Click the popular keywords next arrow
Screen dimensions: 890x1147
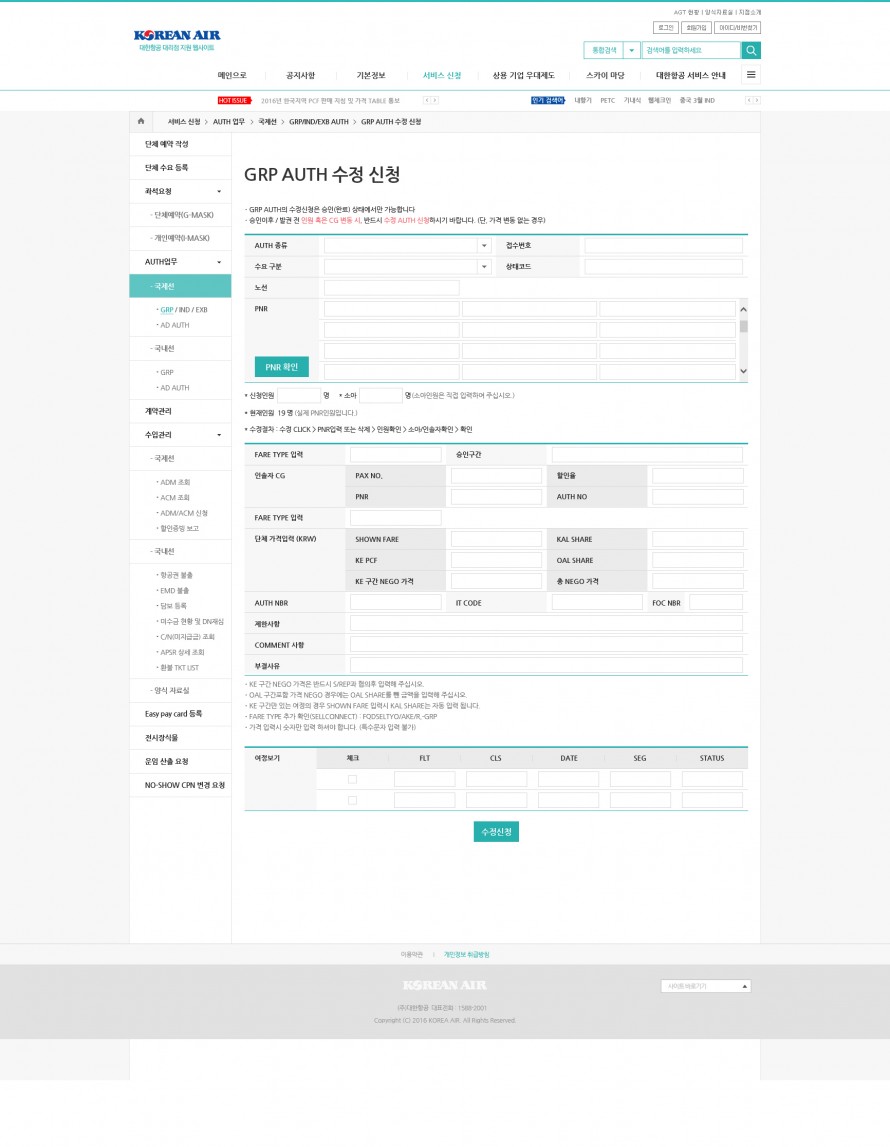coord(757,100)
